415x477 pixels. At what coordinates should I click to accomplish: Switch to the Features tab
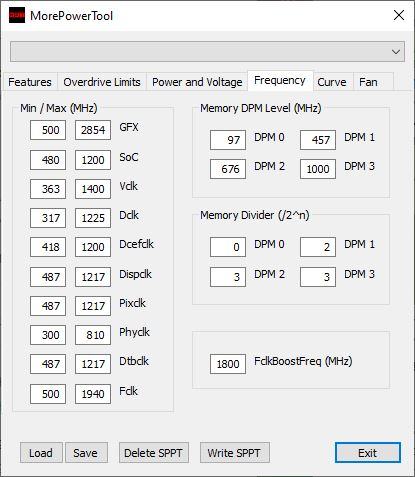[30, 82]
